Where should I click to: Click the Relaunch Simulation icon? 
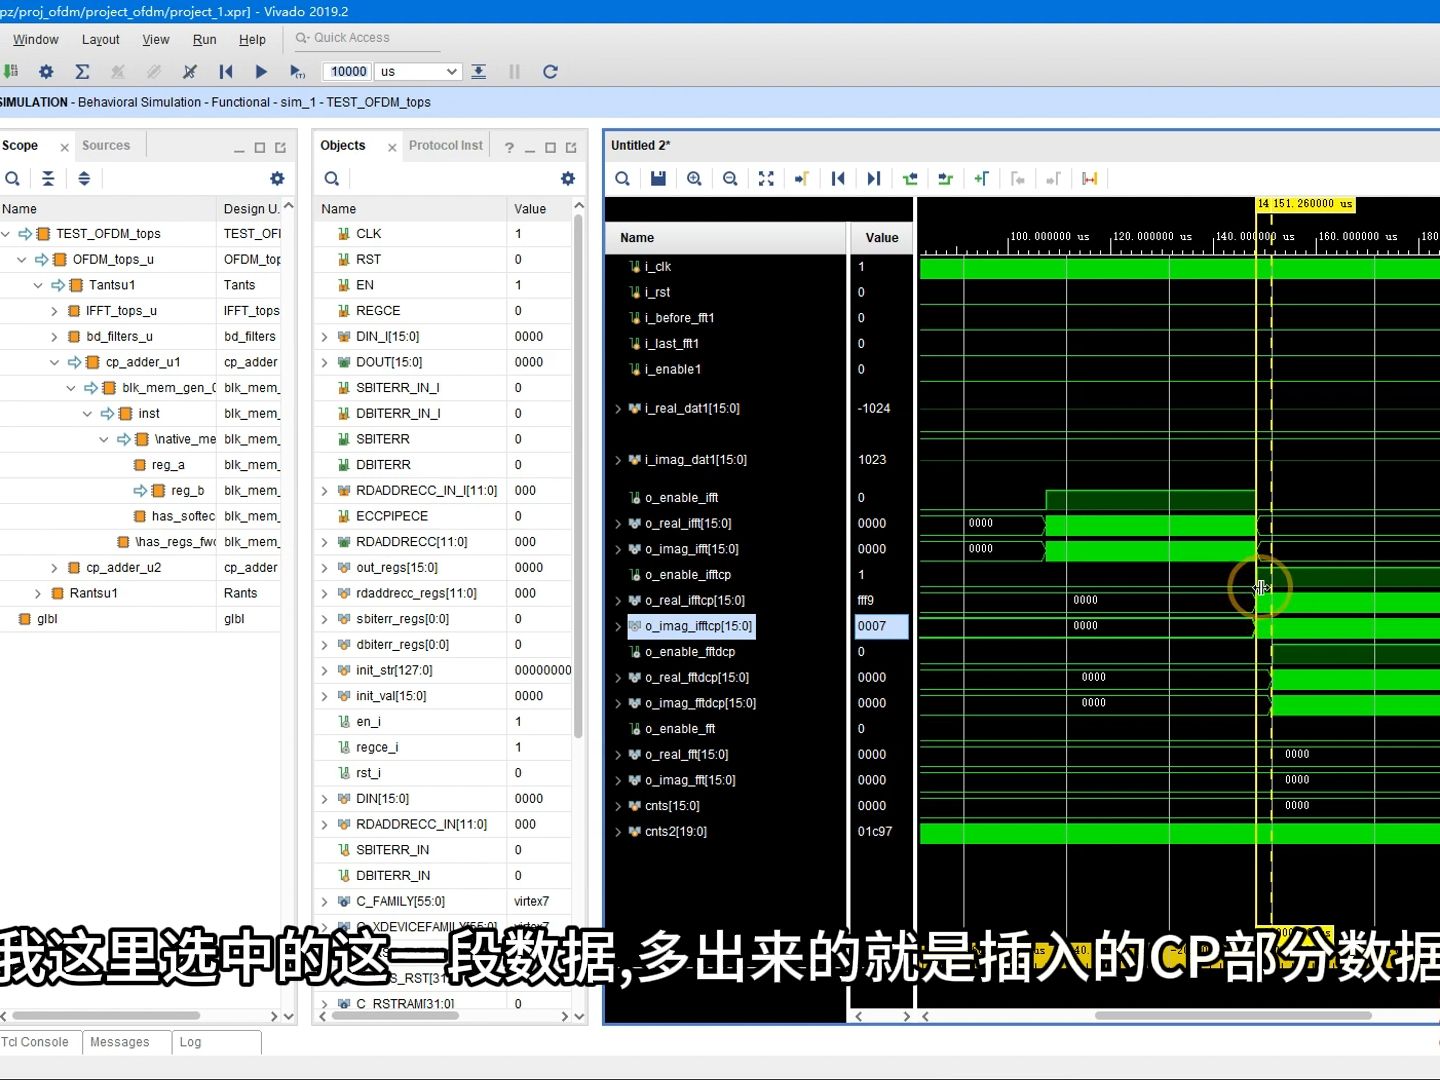coord(551,71)
